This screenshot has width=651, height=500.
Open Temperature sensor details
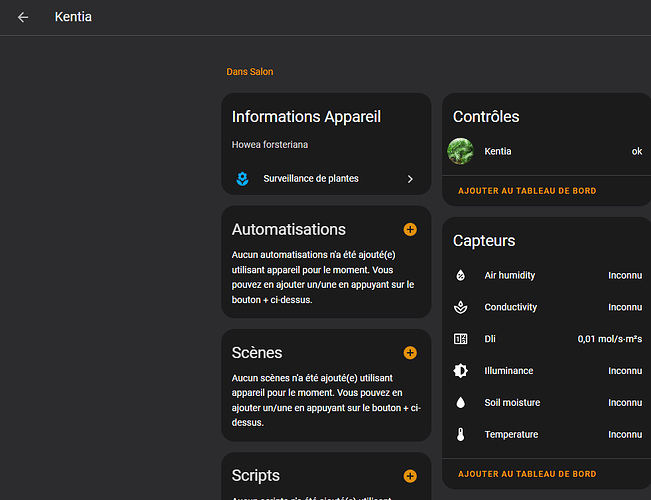point(546,434)
